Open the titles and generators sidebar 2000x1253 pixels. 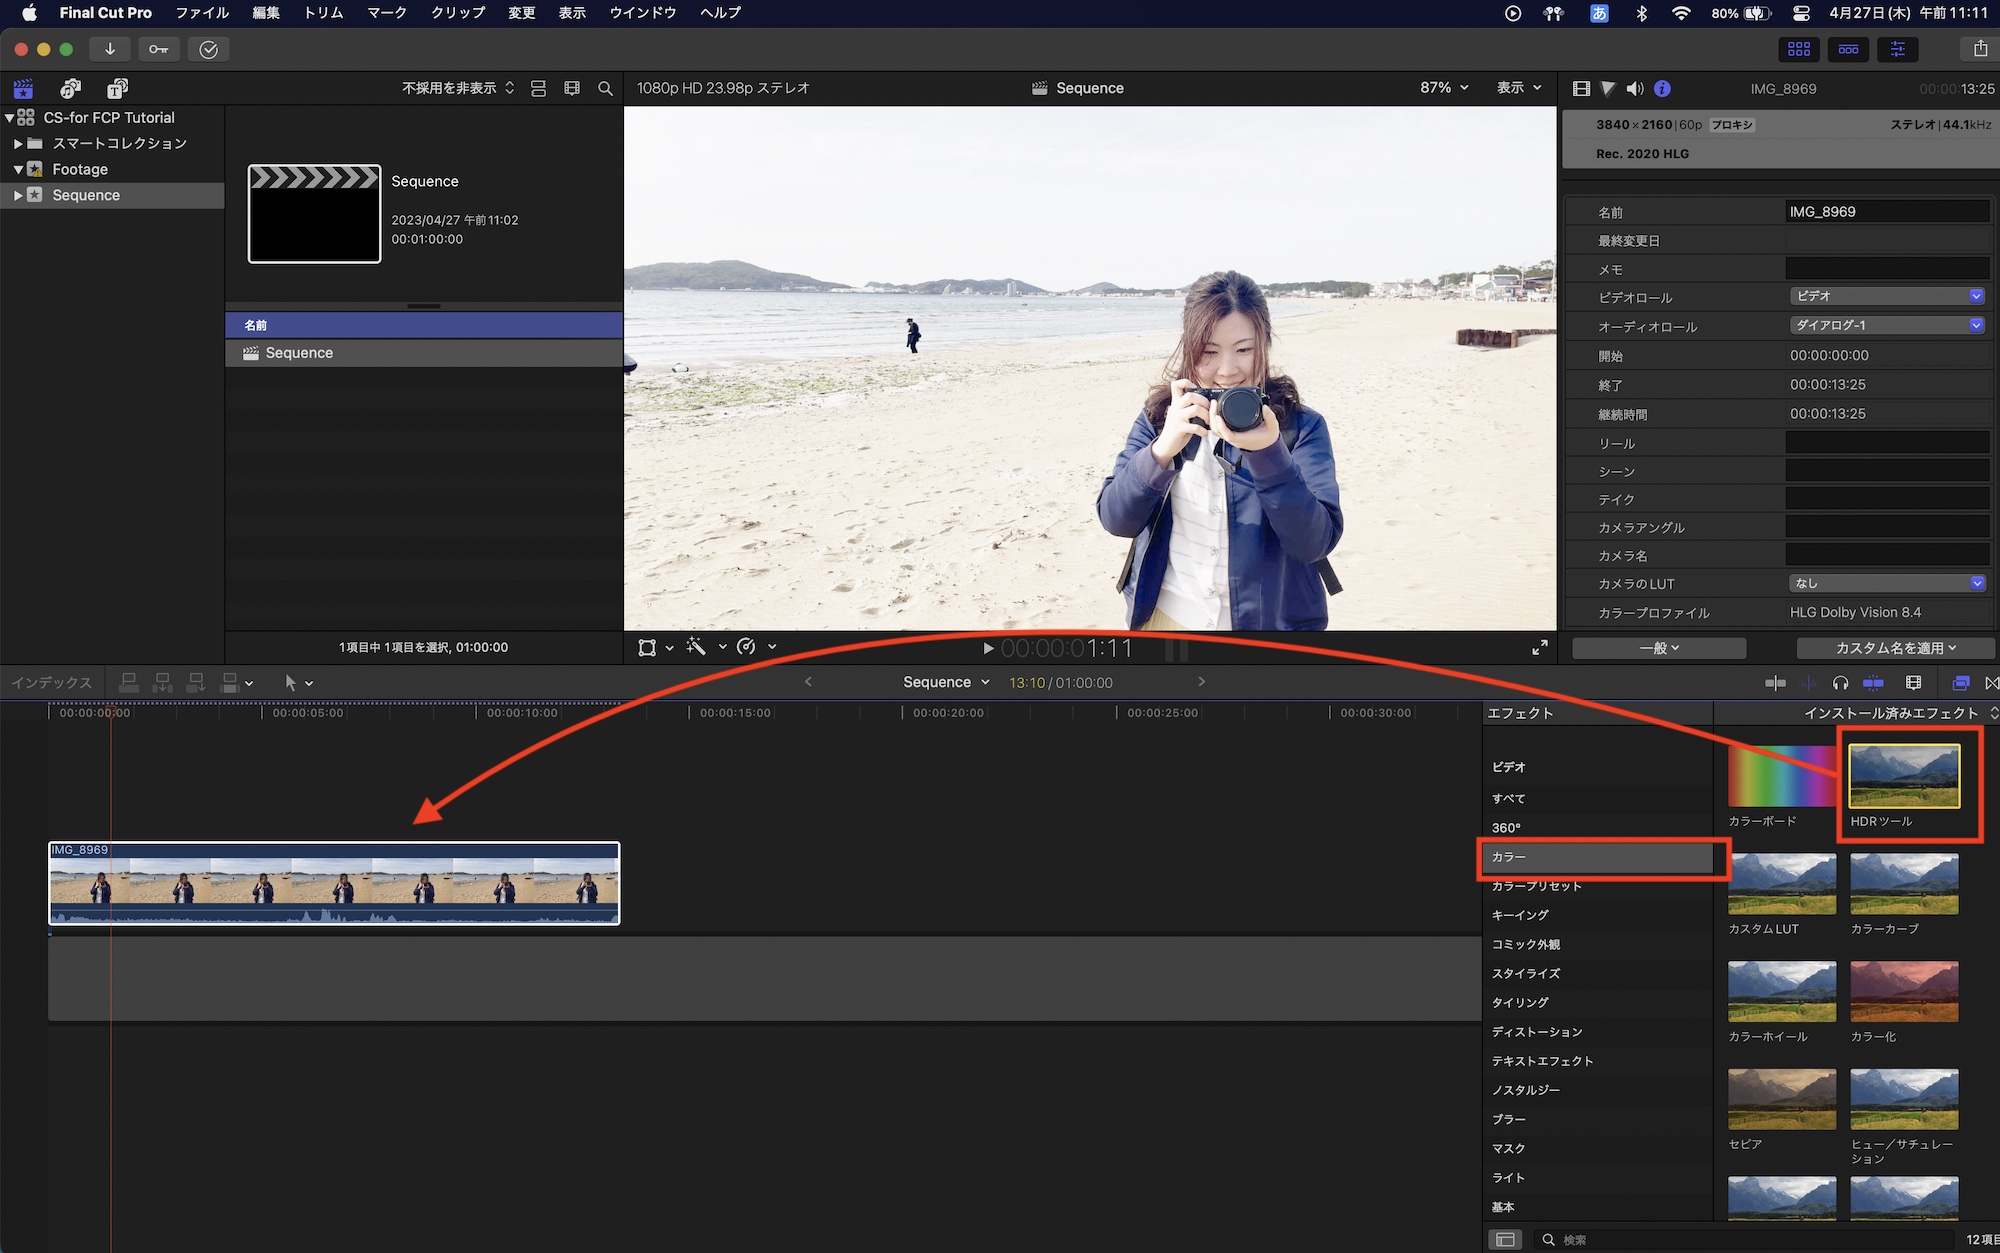coord(117,88)
